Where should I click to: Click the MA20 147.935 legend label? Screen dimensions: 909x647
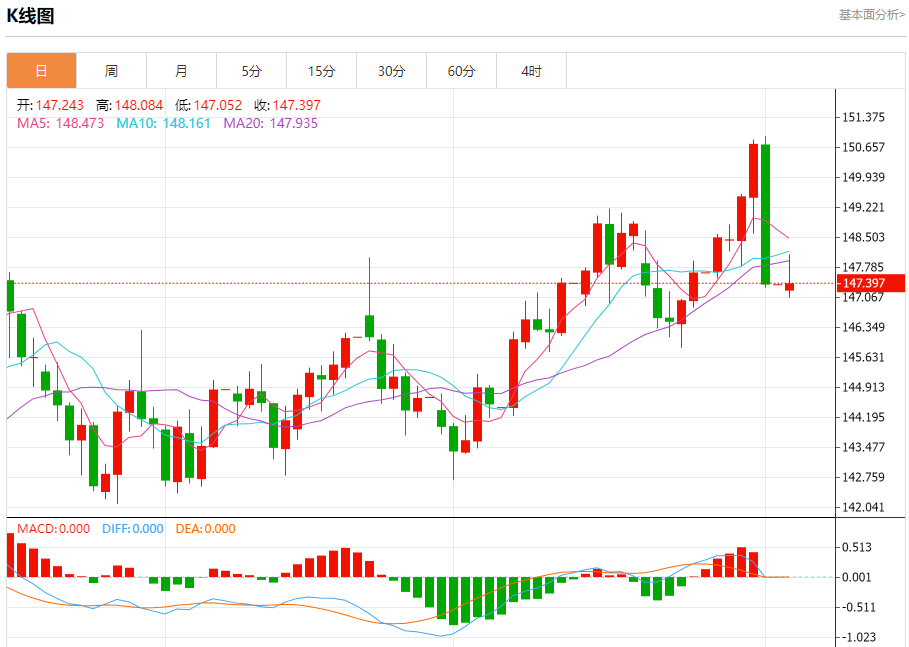(x=271, y=123)
